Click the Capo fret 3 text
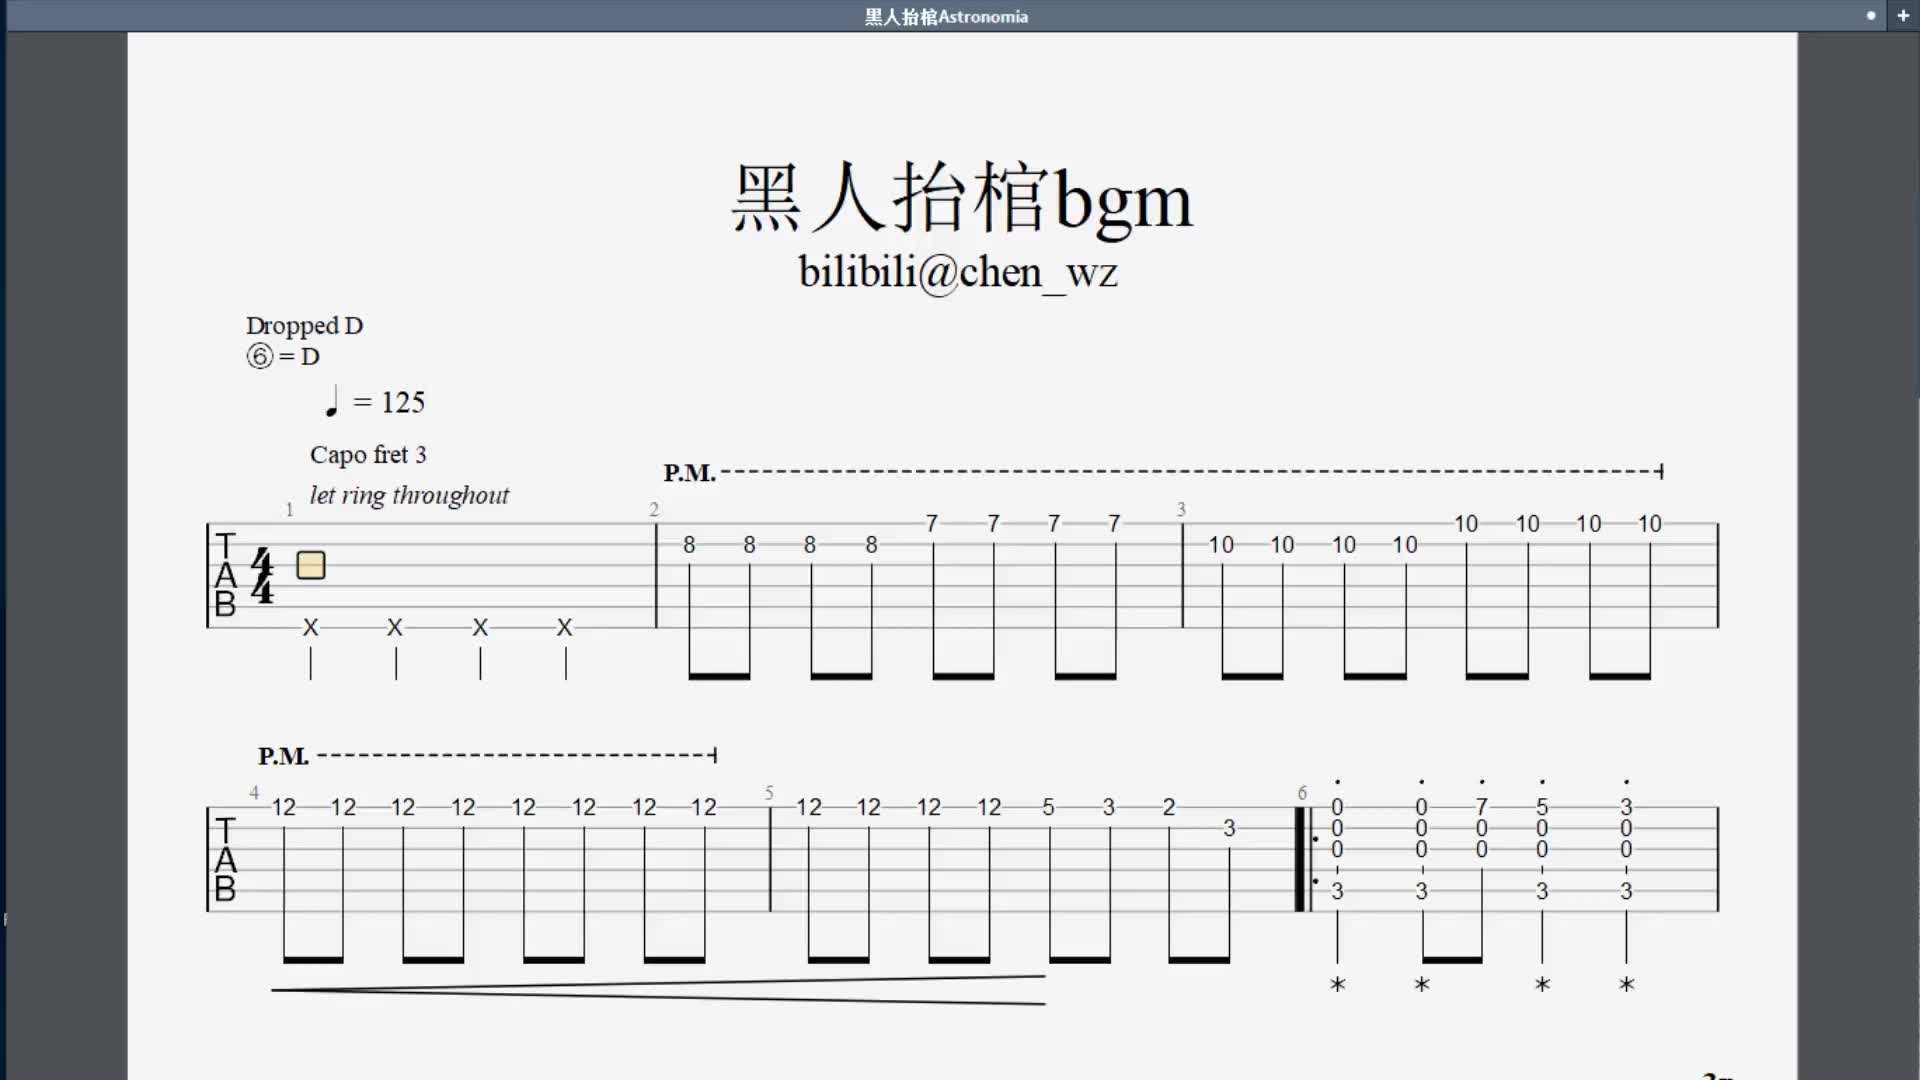 coord(368,455)
